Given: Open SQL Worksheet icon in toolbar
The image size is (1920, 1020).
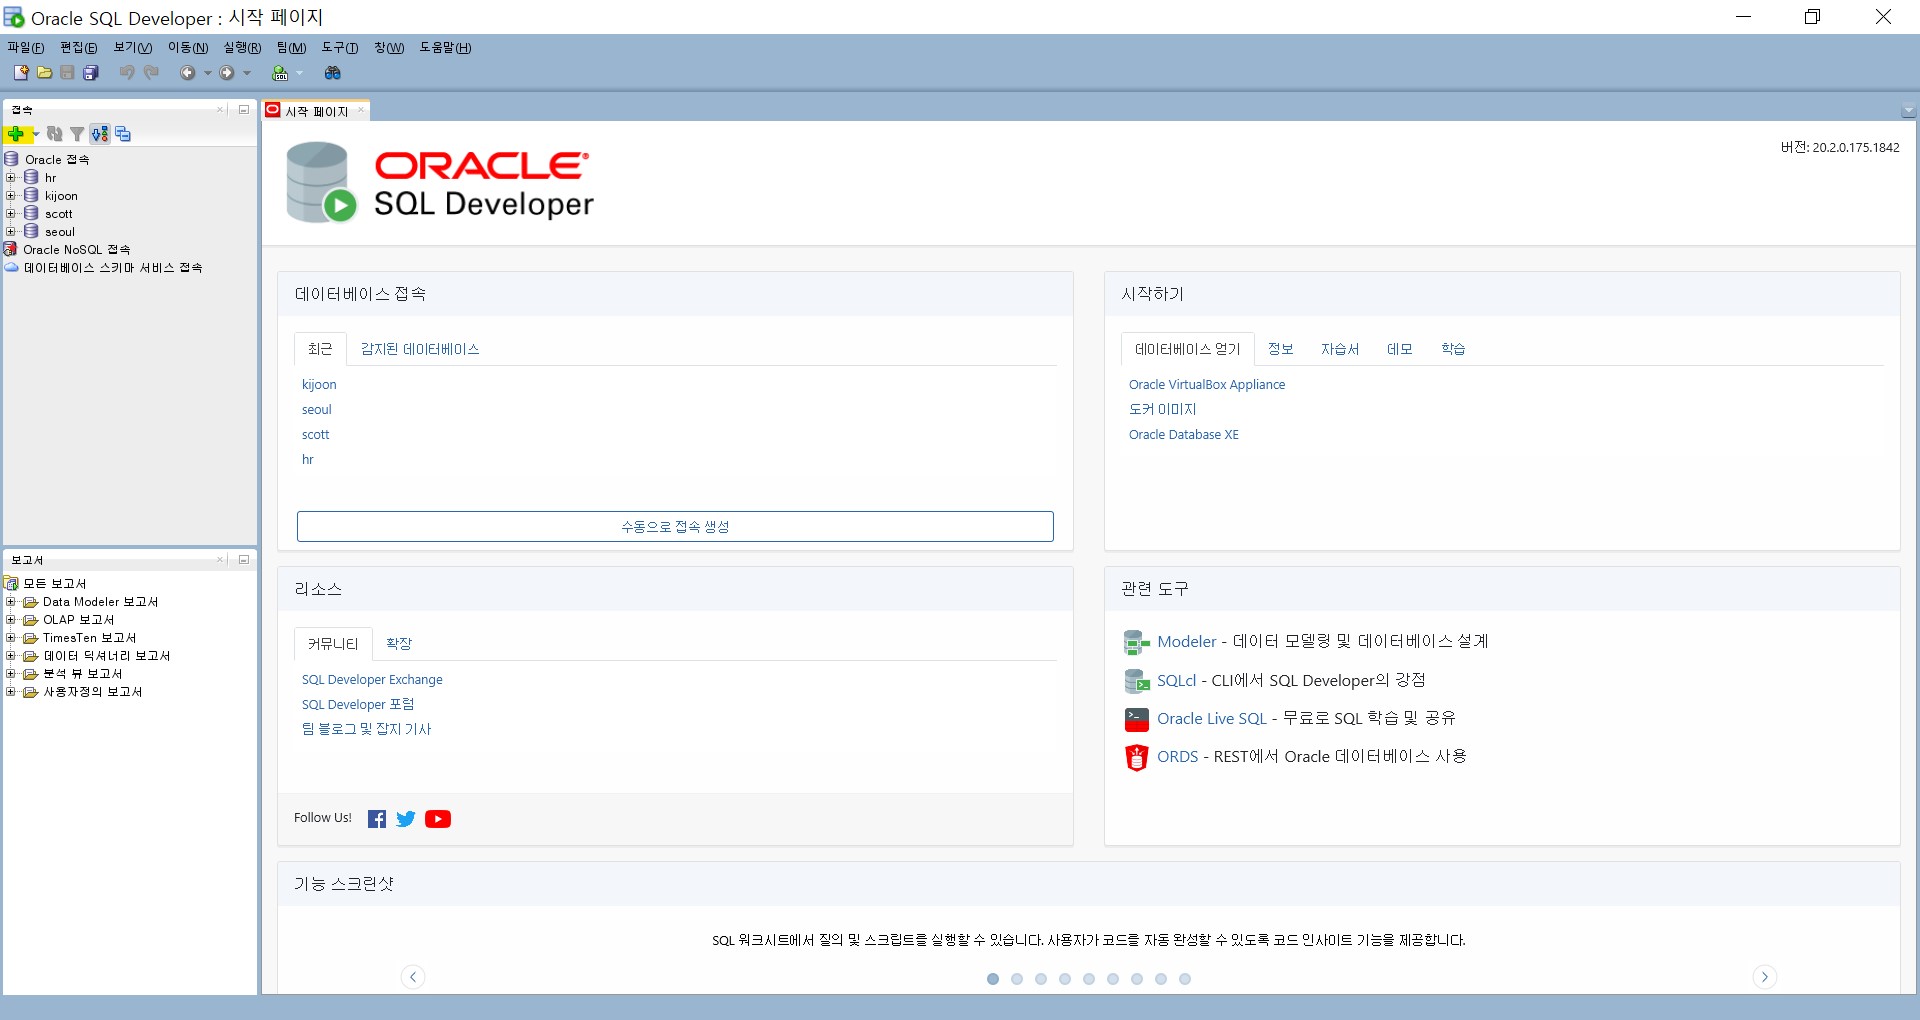Looking at the screenshot, I should 280,73.
